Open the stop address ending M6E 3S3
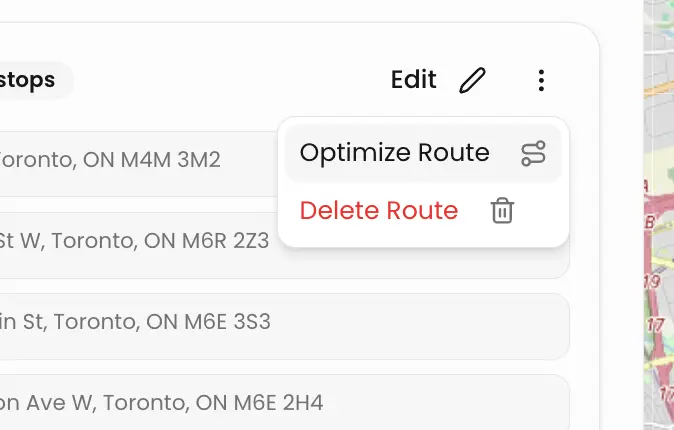 point(135,322)
